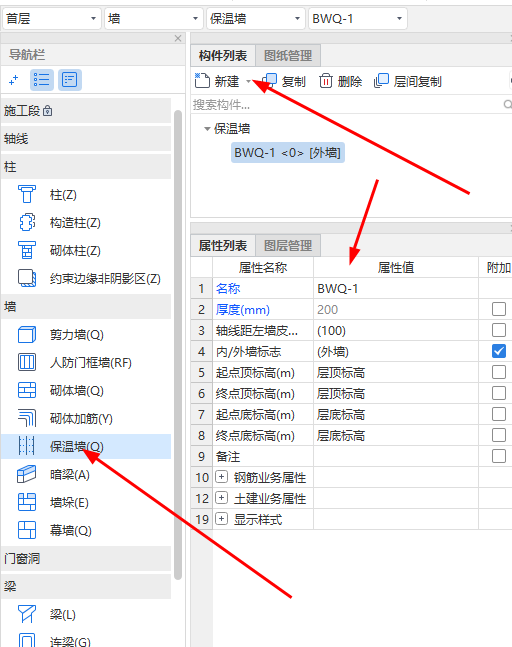Open the 首层 floor dropdown
This screenshot has width=512, height=647.
pyautogui.click(x=52, y=19)
